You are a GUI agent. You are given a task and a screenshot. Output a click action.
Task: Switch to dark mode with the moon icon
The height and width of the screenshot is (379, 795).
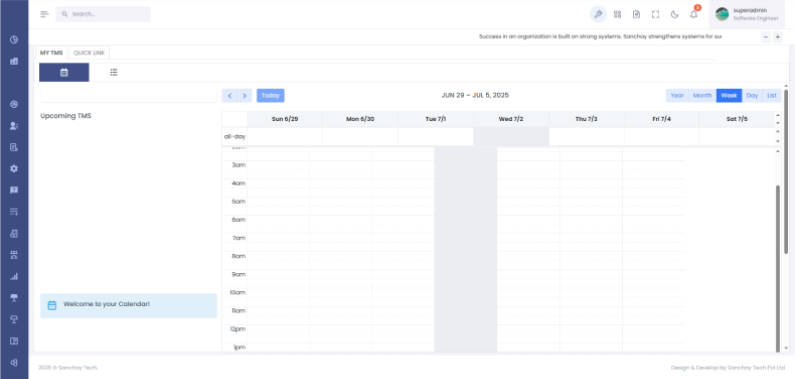point(674,14)
